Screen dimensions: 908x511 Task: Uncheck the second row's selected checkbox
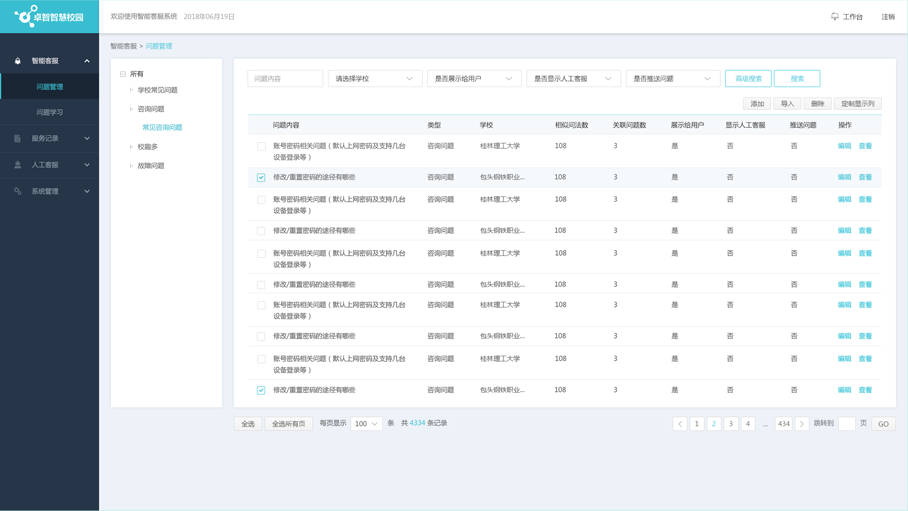261,177
